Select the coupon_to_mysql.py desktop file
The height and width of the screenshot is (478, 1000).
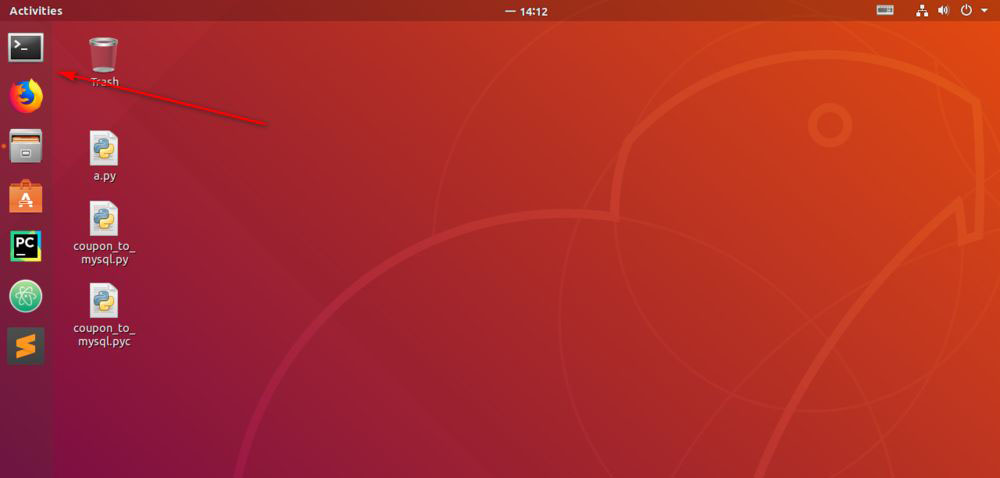[104, 218]
